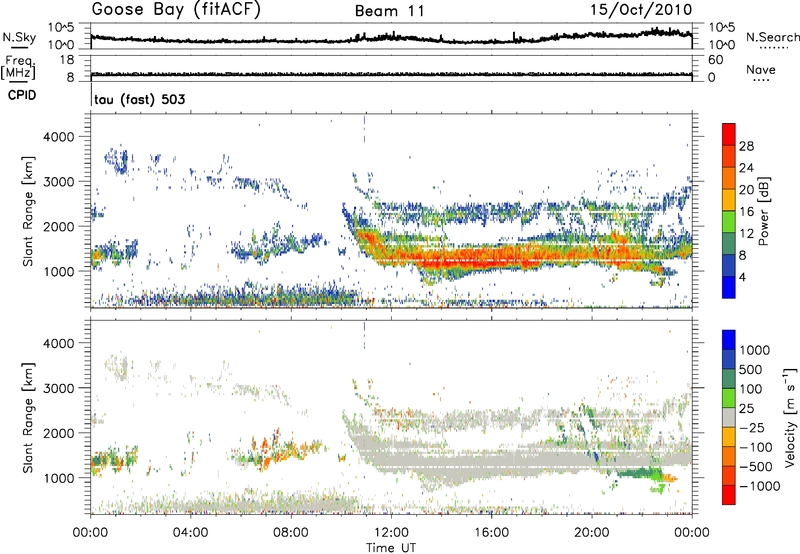Click the 'Slant Range [km]' label of velocity panel

(28, 417)
